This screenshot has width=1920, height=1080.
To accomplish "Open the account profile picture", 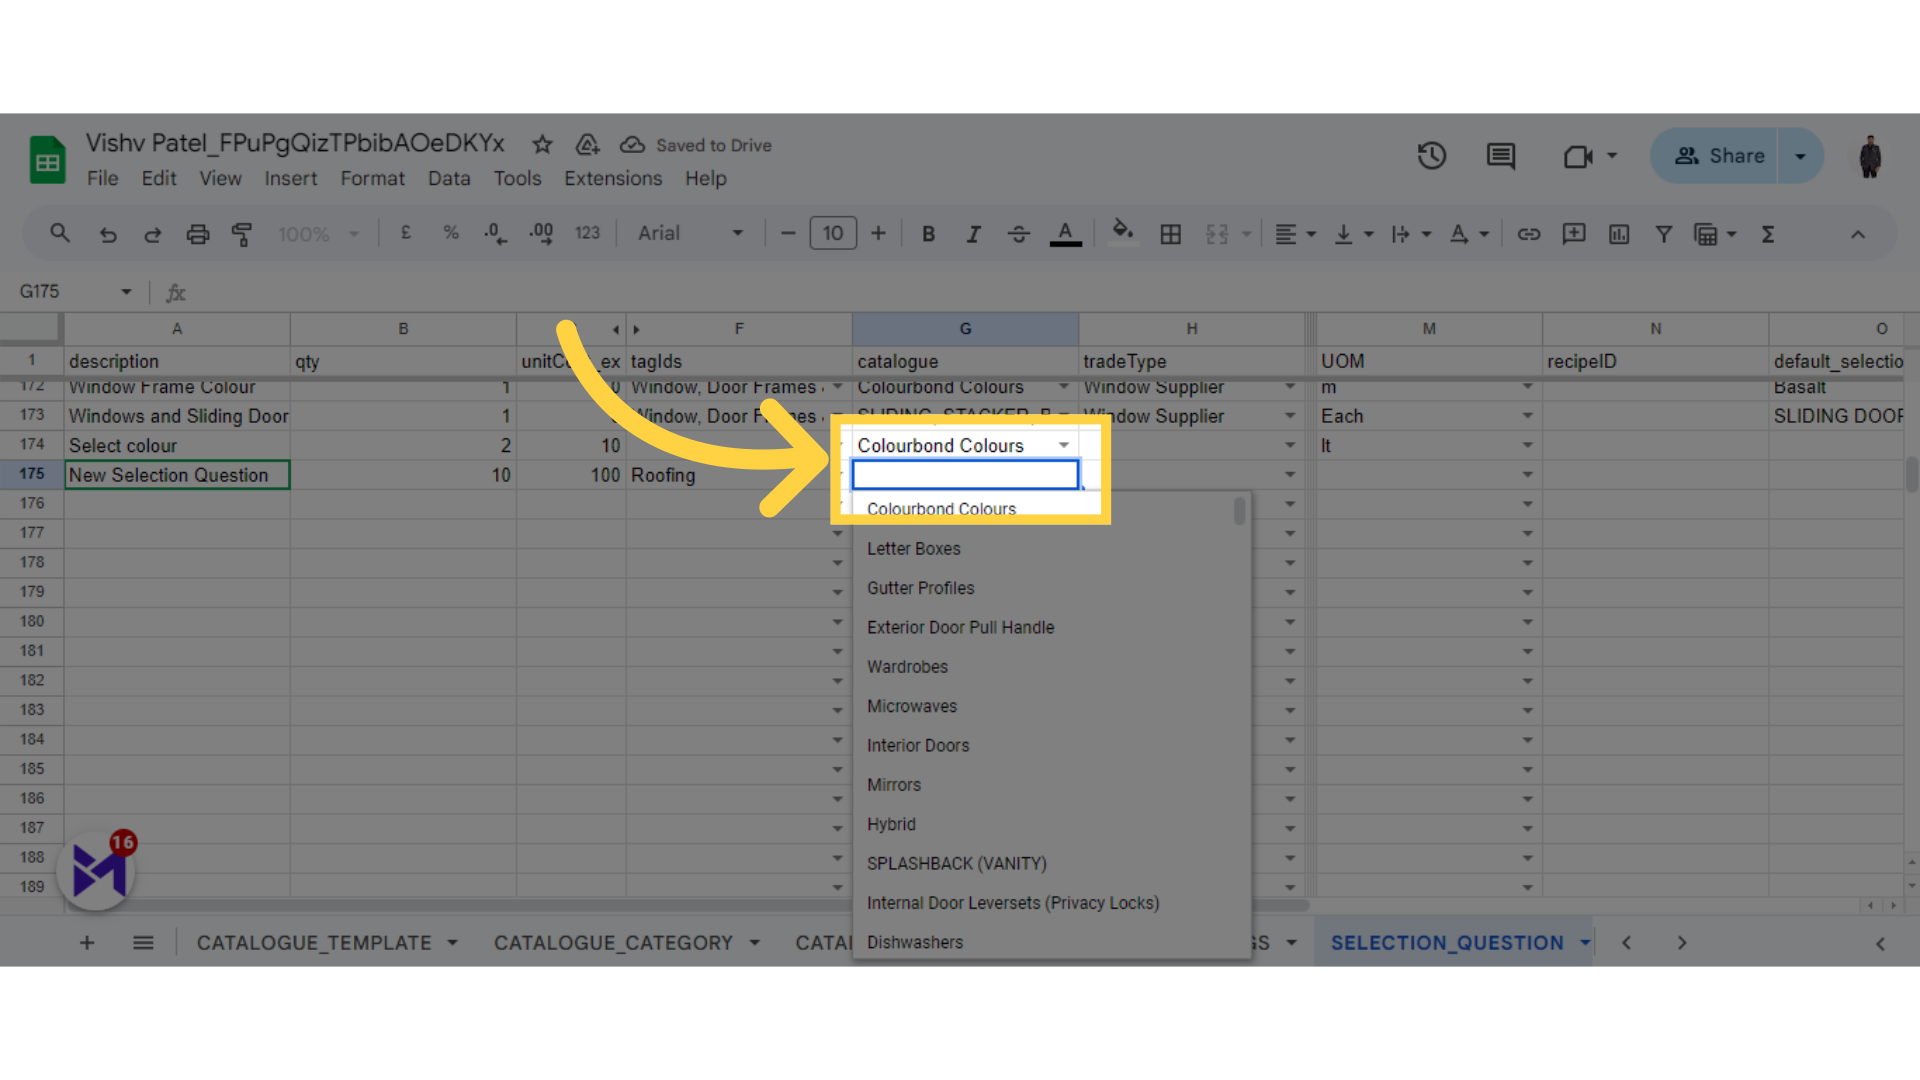I will click(1870, 156).
